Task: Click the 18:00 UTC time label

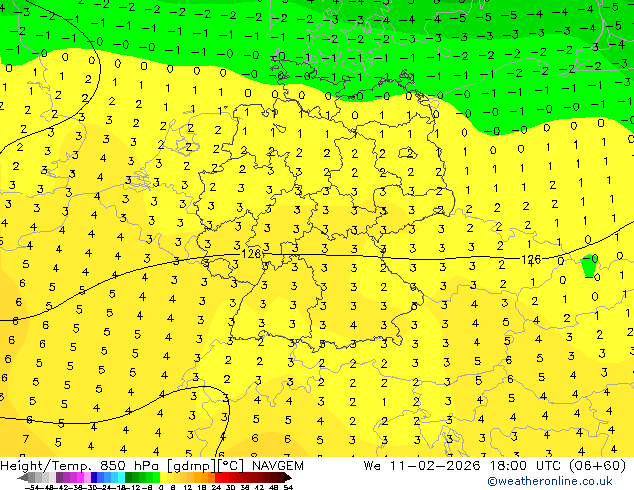Action: tap(525, 466)
